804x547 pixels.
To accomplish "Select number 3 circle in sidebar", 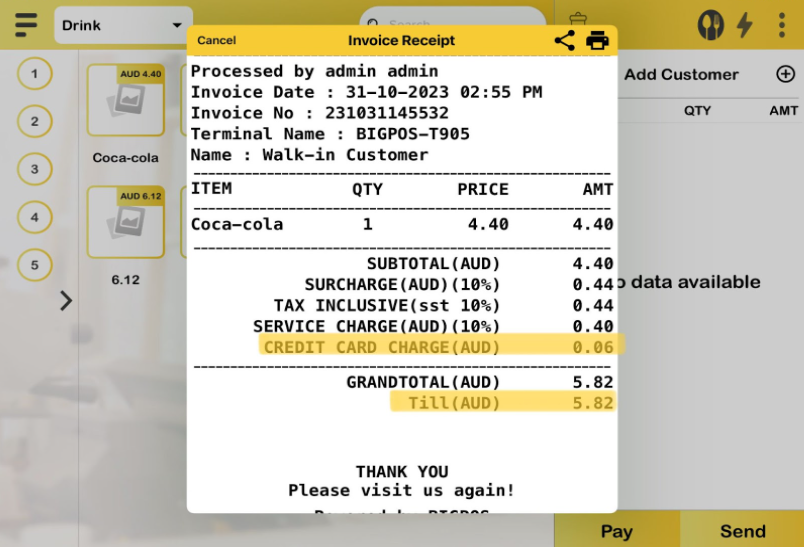I will click(35, 169).
